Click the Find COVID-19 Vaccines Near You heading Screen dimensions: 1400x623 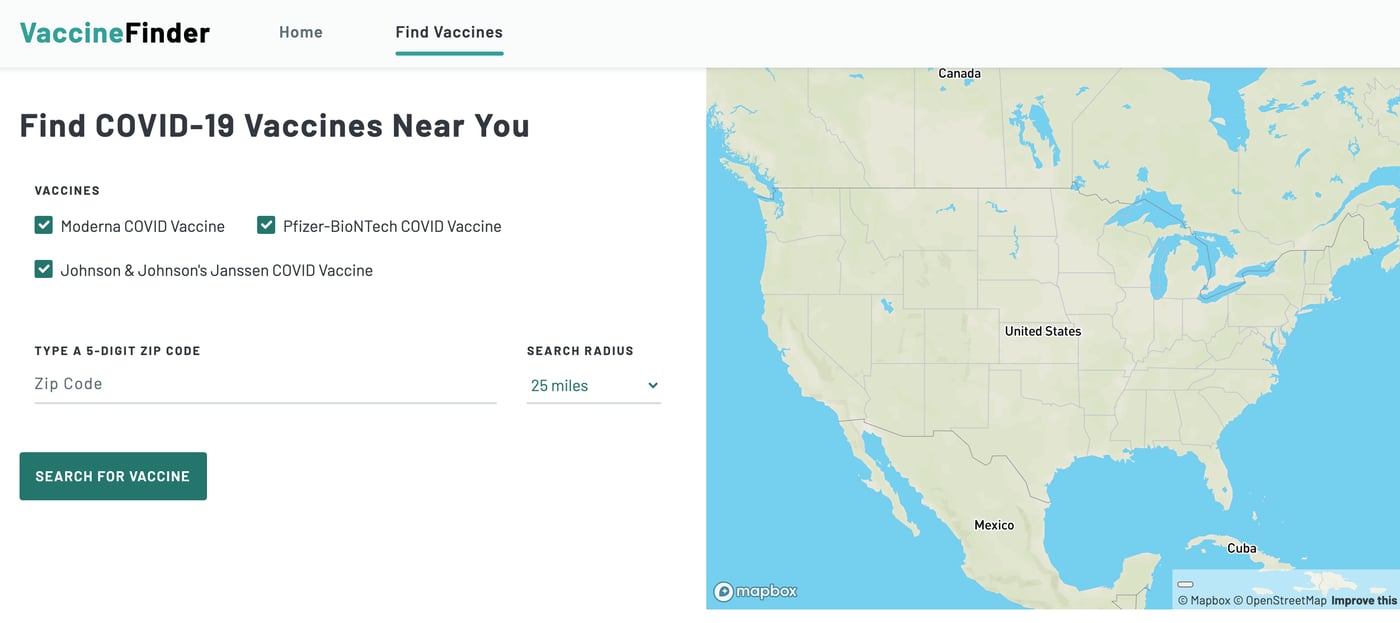(x=275, y=126)
